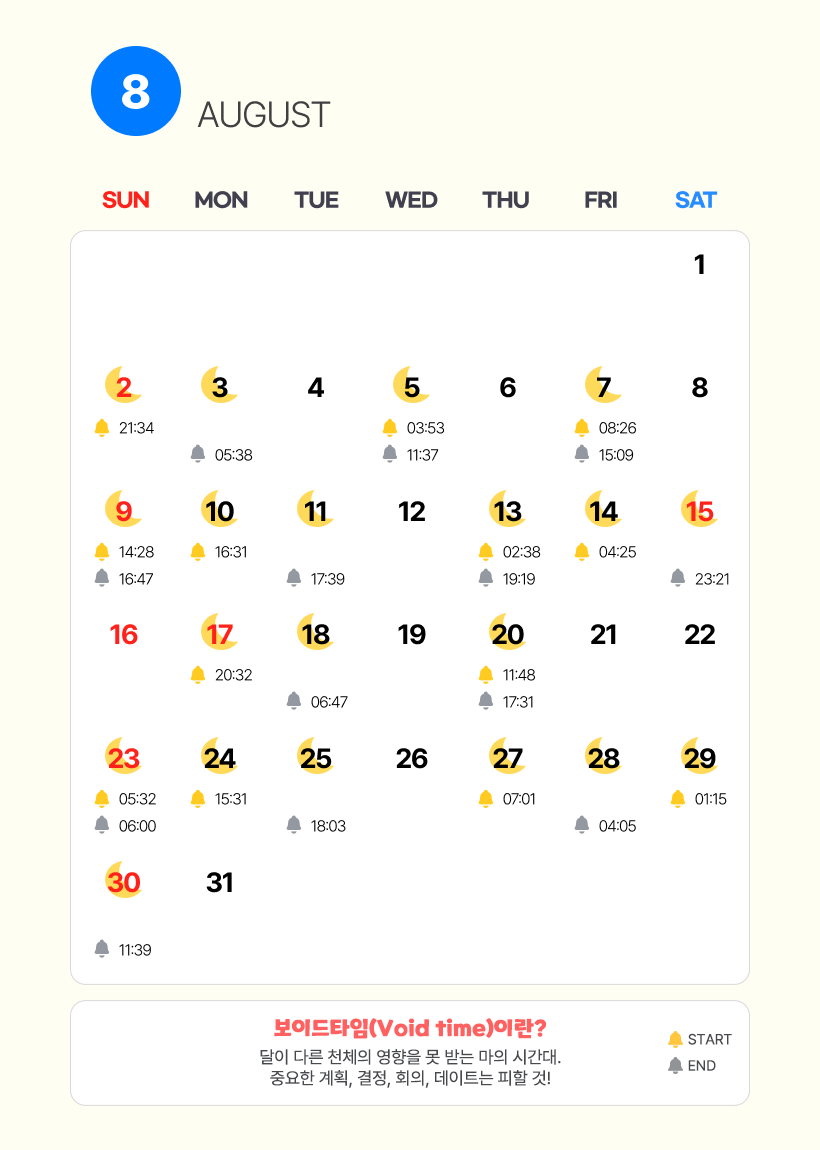
Task: Click the yellow start bell at 21:34
Action: (102, 428)
